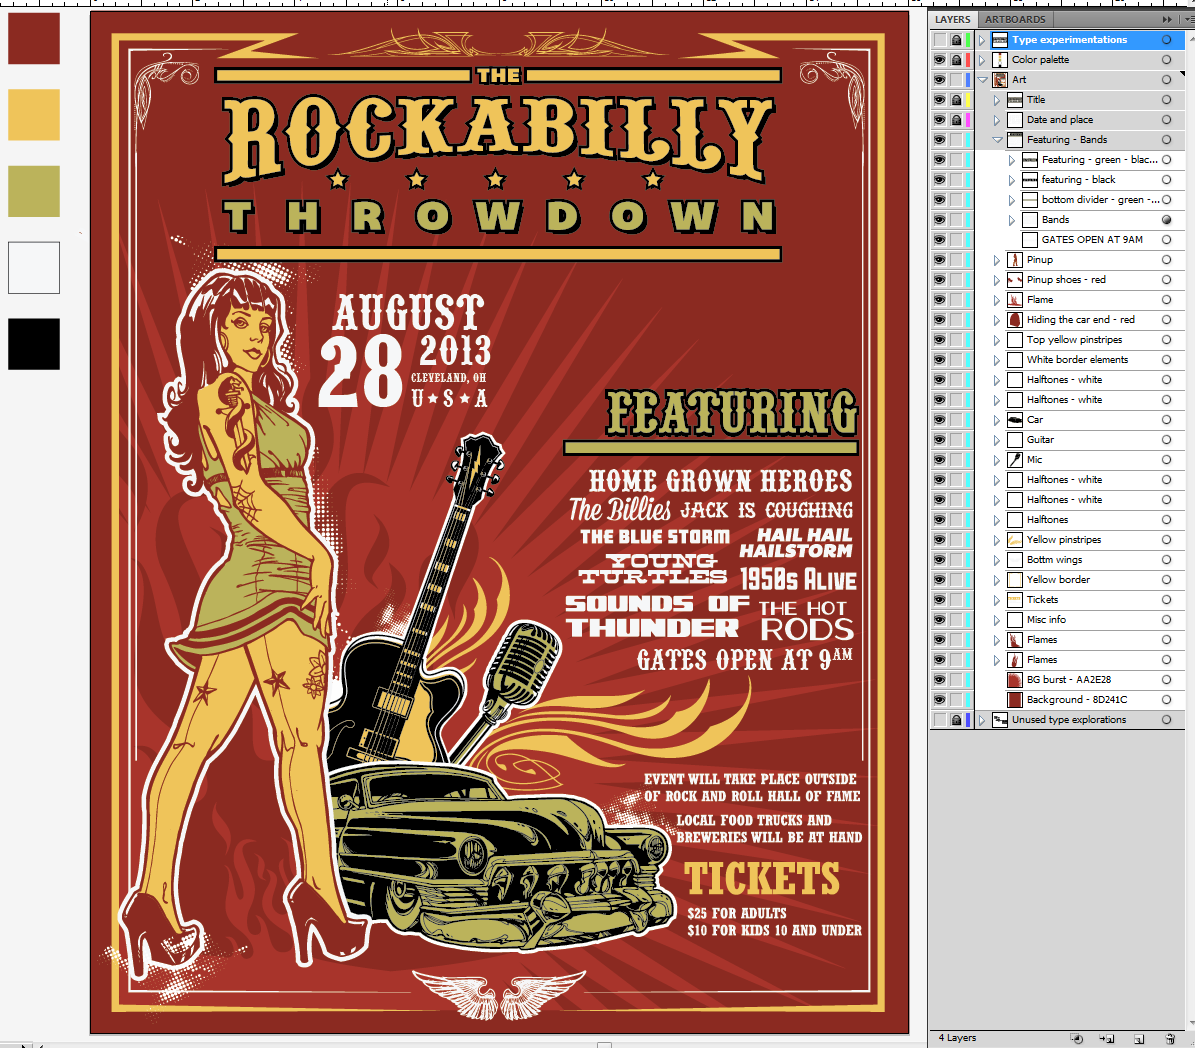Click the Mic layer thumbnail icon

[1014, 460]
